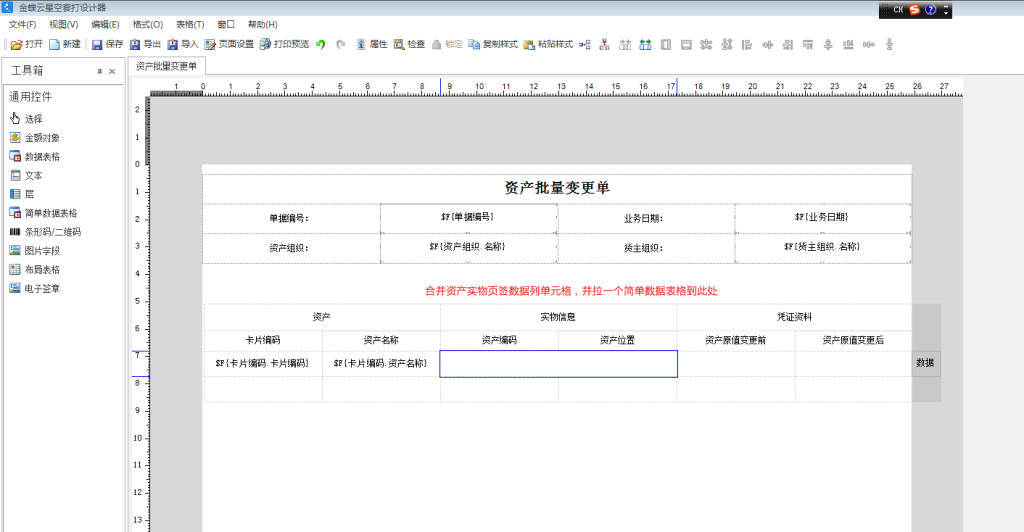
Task: Click the 锁定 lock button
Action: click(447, 44)
